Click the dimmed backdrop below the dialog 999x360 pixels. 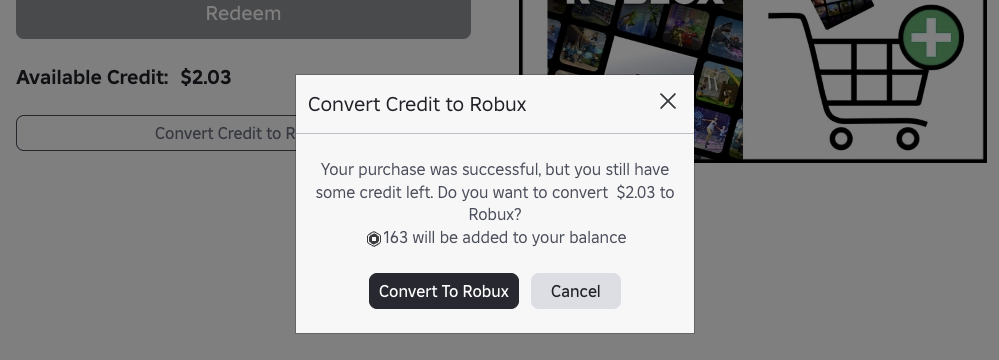click(x=494, y=347)
